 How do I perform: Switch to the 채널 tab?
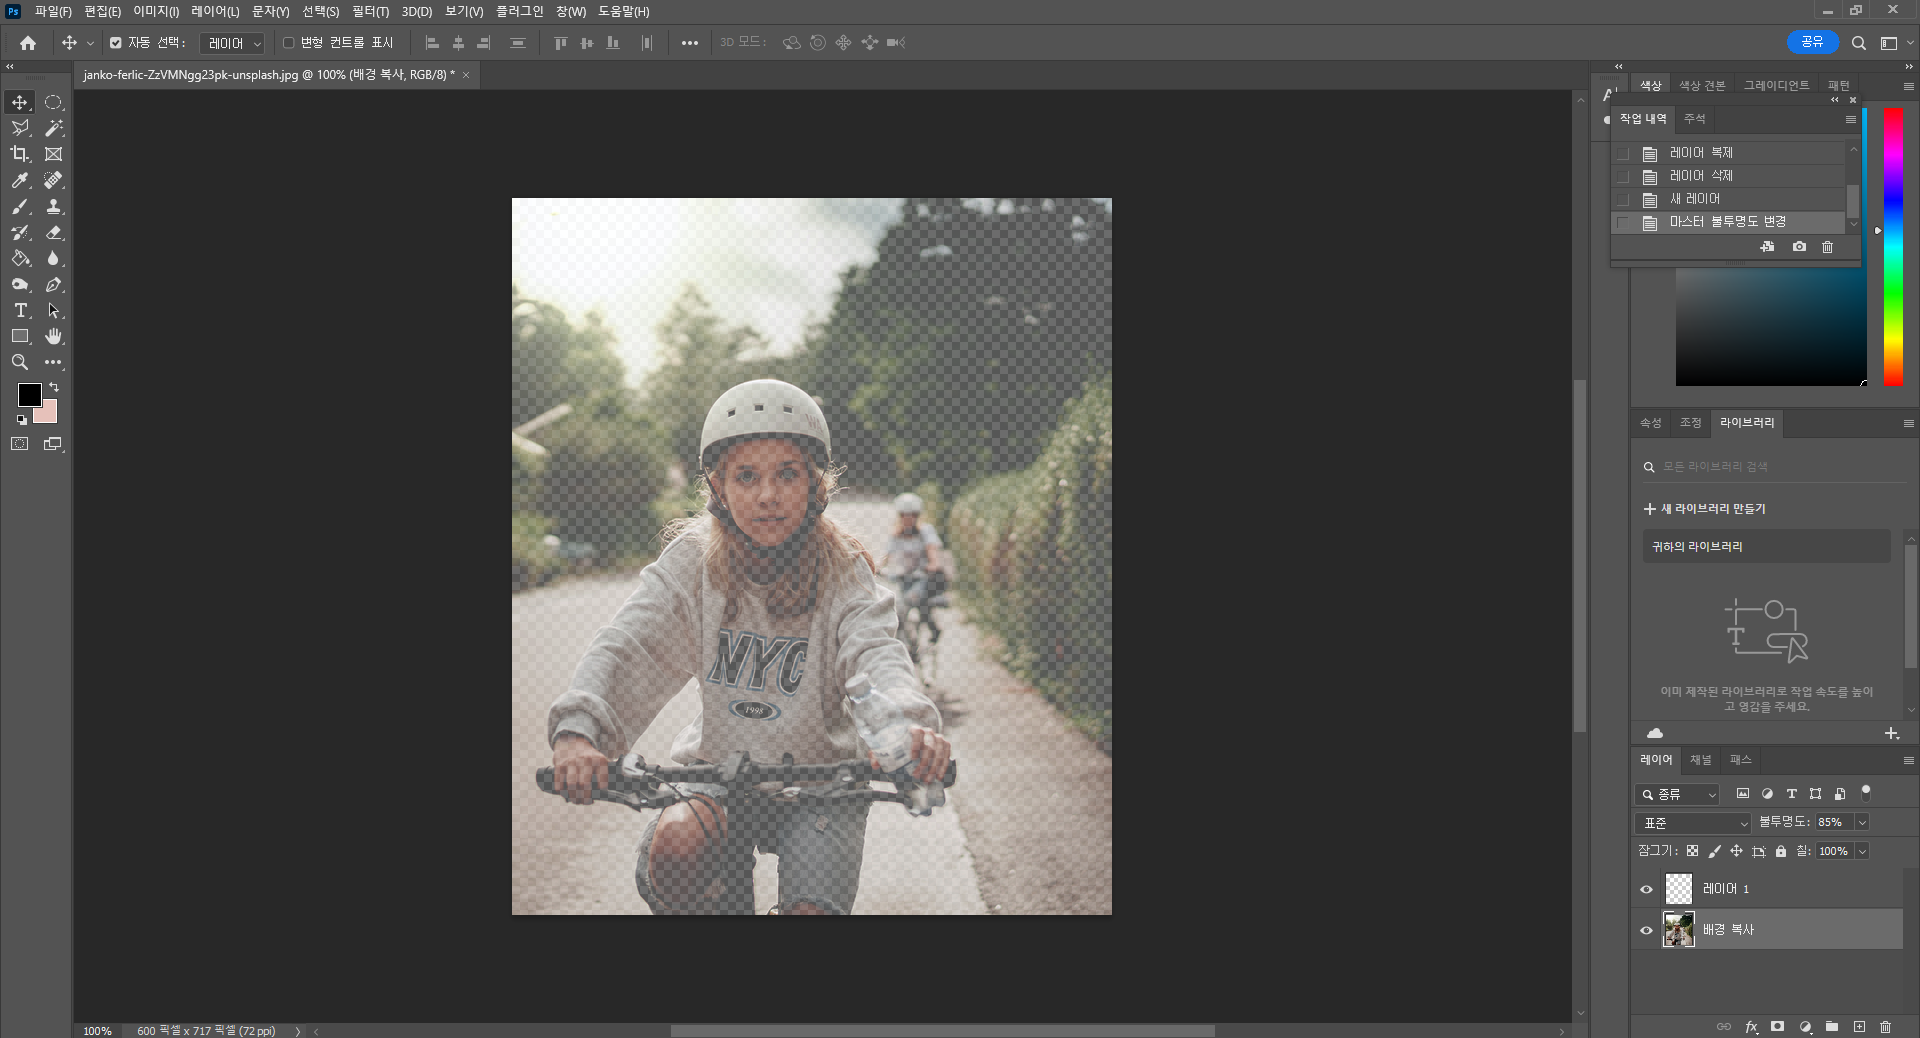click(1701, 760)
